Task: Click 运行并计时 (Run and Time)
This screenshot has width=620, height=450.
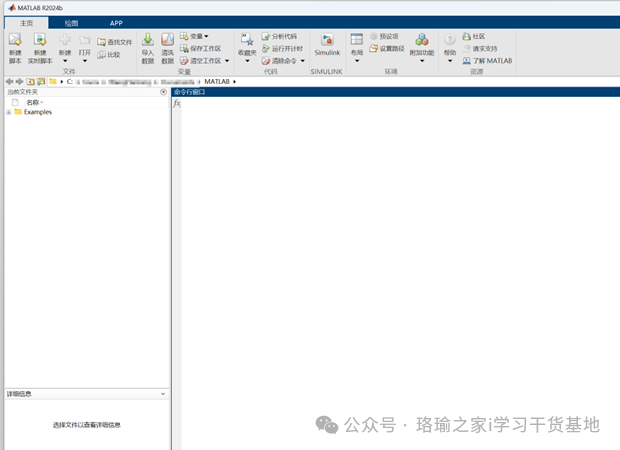Action: click(x=282, y=48)
